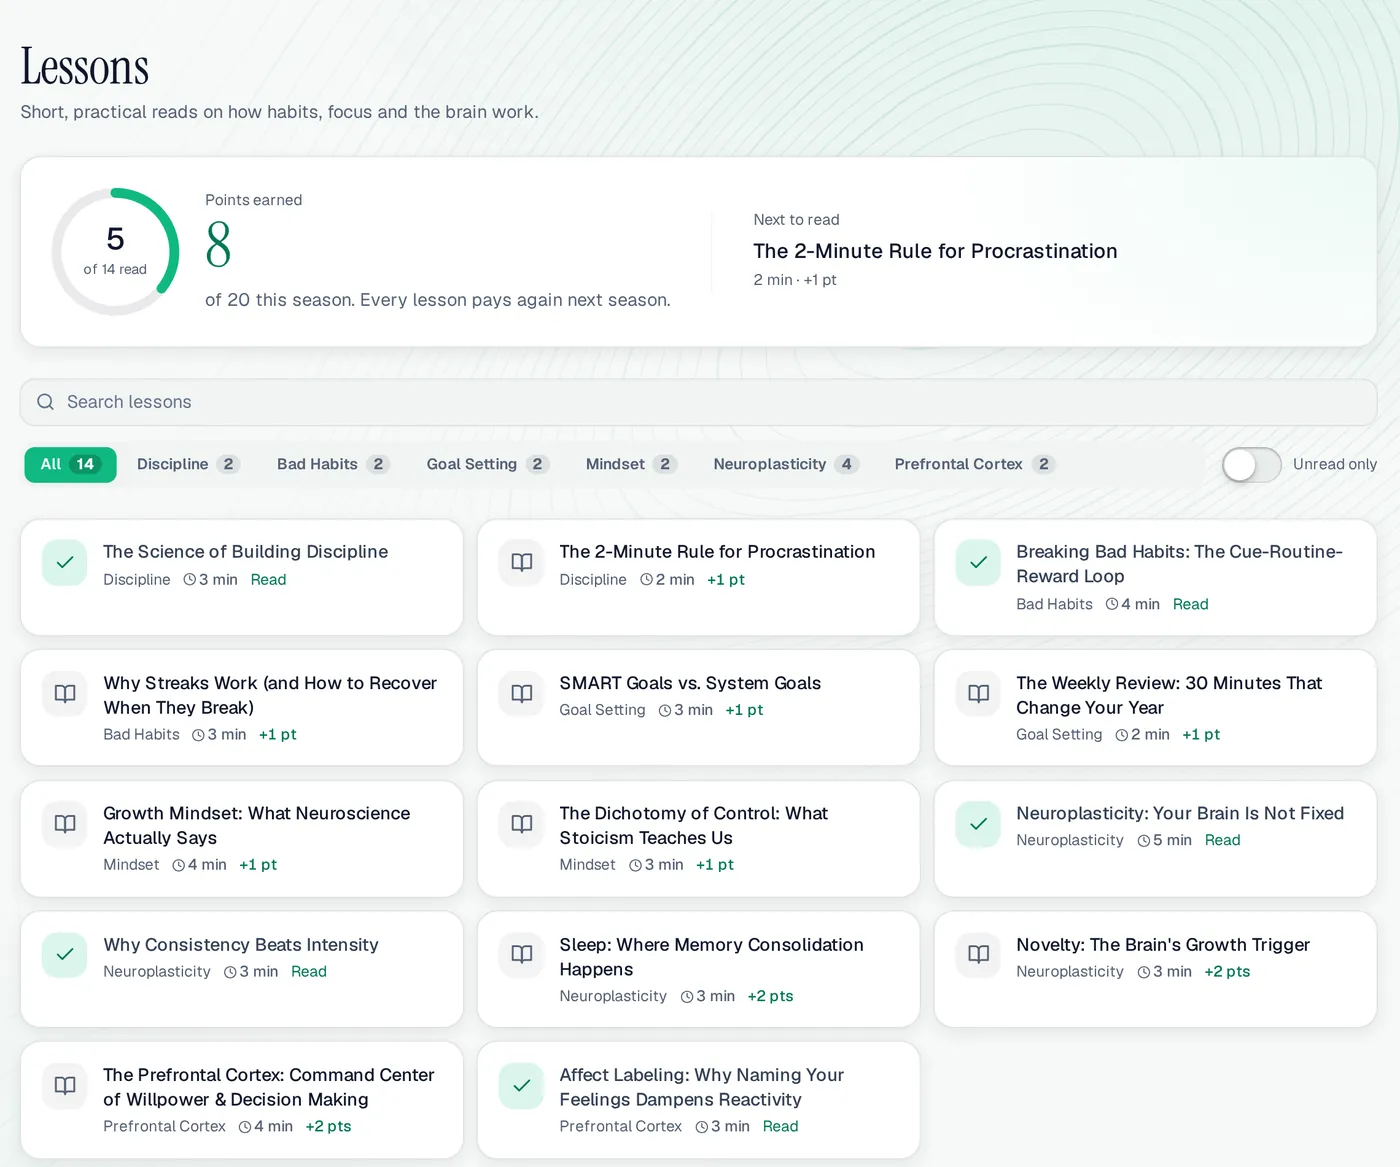Screen dimensions: 1400x1167
Task: Click the '+1 pt' label on The Weekly Review
Action: [1201, 735]
